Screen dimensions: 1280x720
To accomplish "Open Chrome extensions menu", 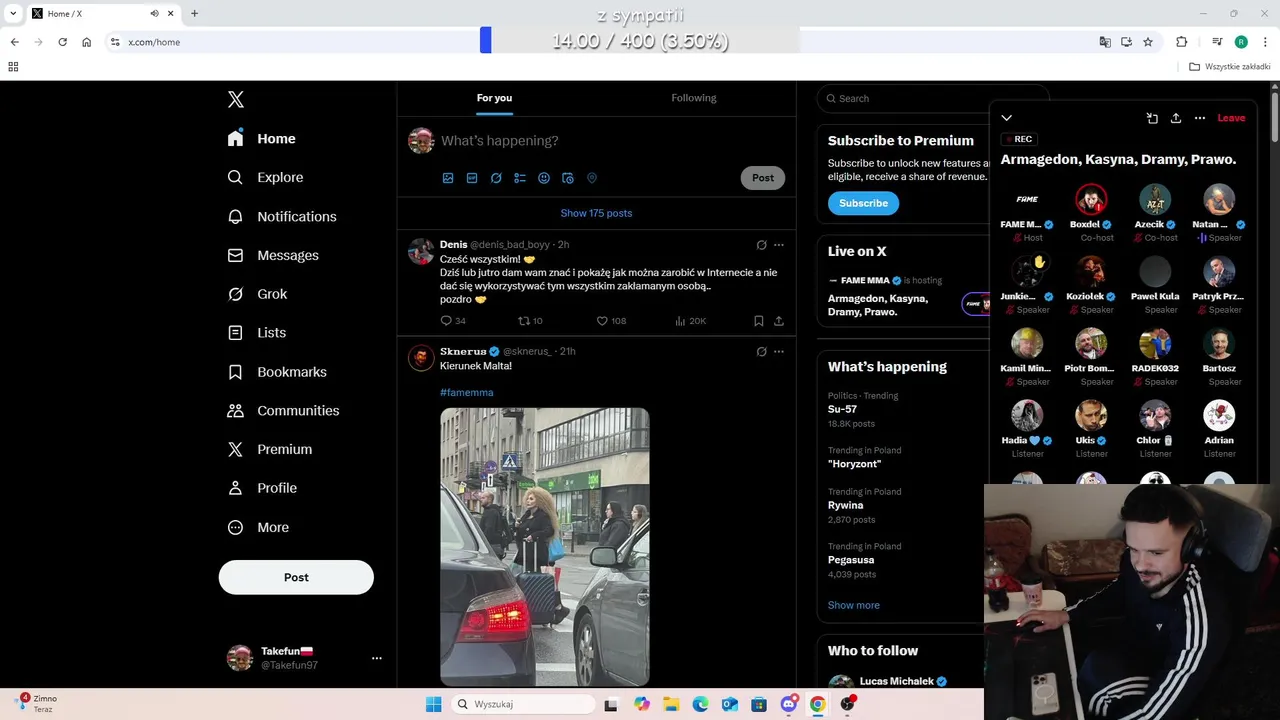I will [x=1182, y=42].
